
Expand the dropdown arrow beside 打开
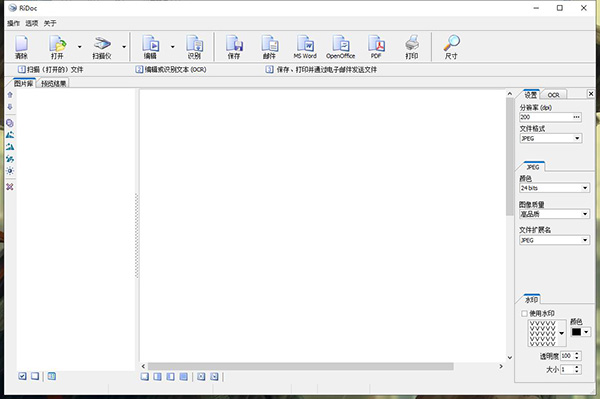click(x=80, y=47)
